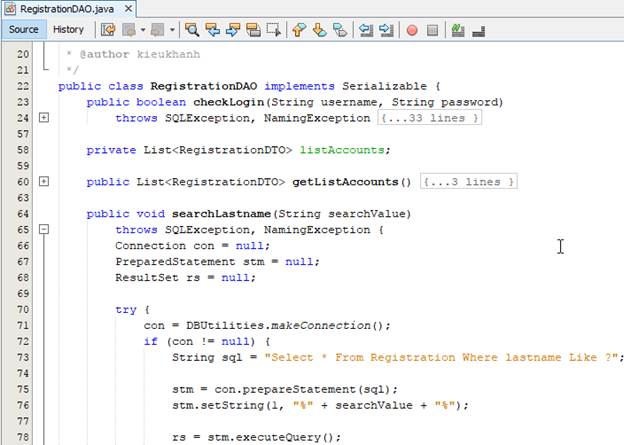Open the Forward history dropdown arrow
This screenshot has height=445, width=624.
pos(172,30)
